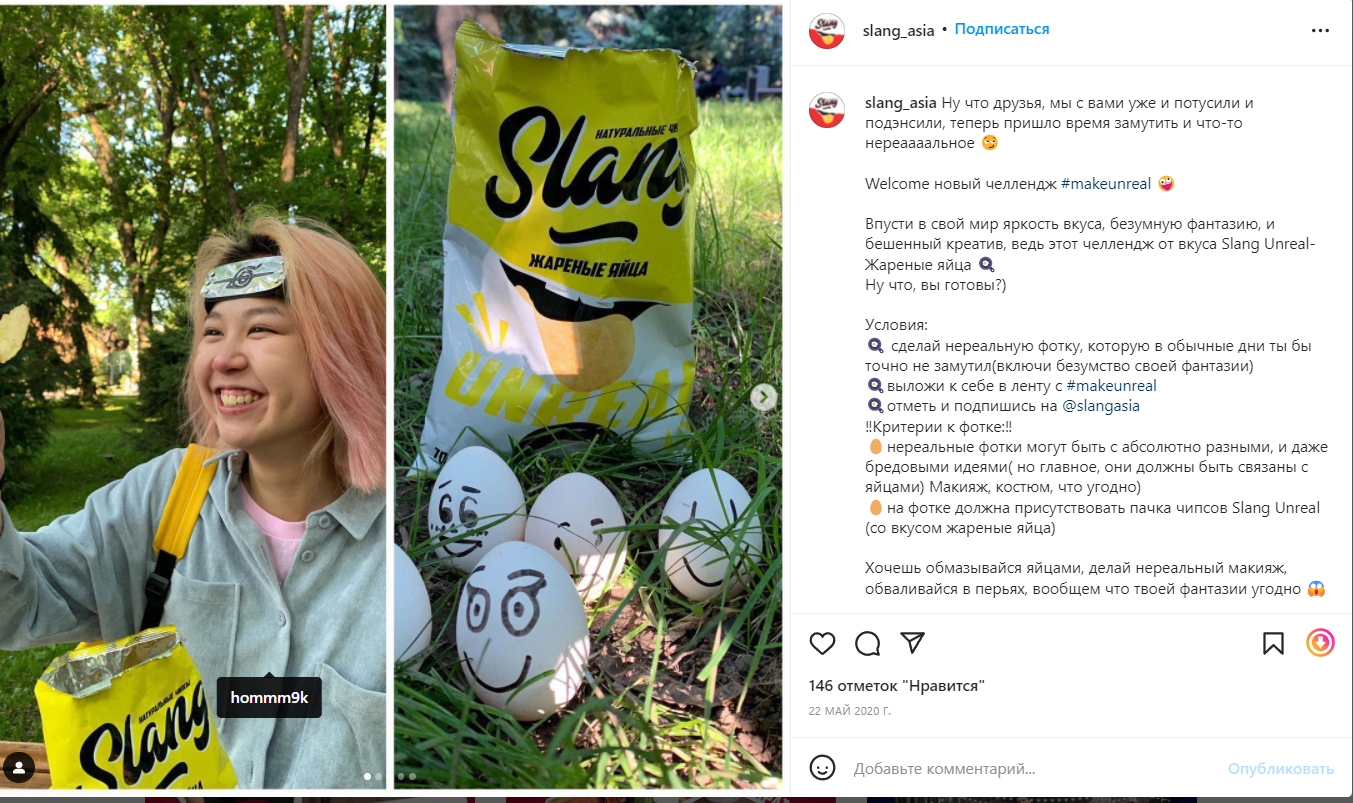This screenshot has width=1353, height=803.
Task: Click the slang_asia profile avatar in header
Action: tap(827, 31)
